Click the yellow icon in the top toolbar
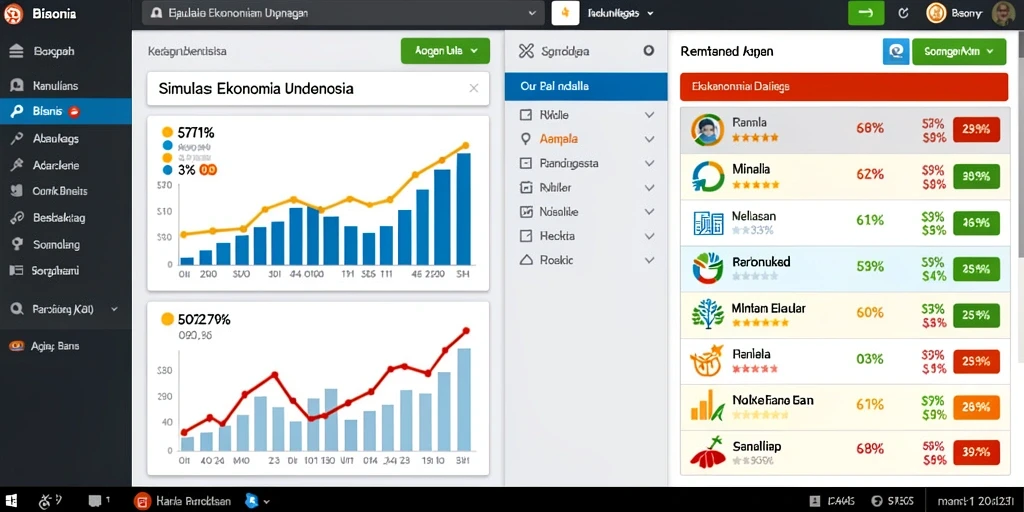Screen dimensions: 1024x512 [565, 12]
